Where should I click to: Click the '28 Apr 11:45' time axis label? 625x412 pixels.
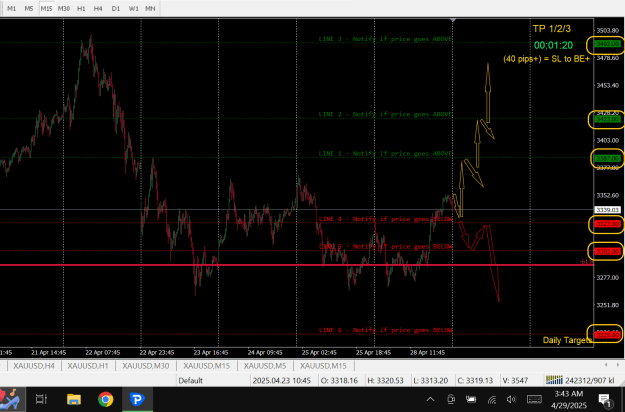pos(427,353)
